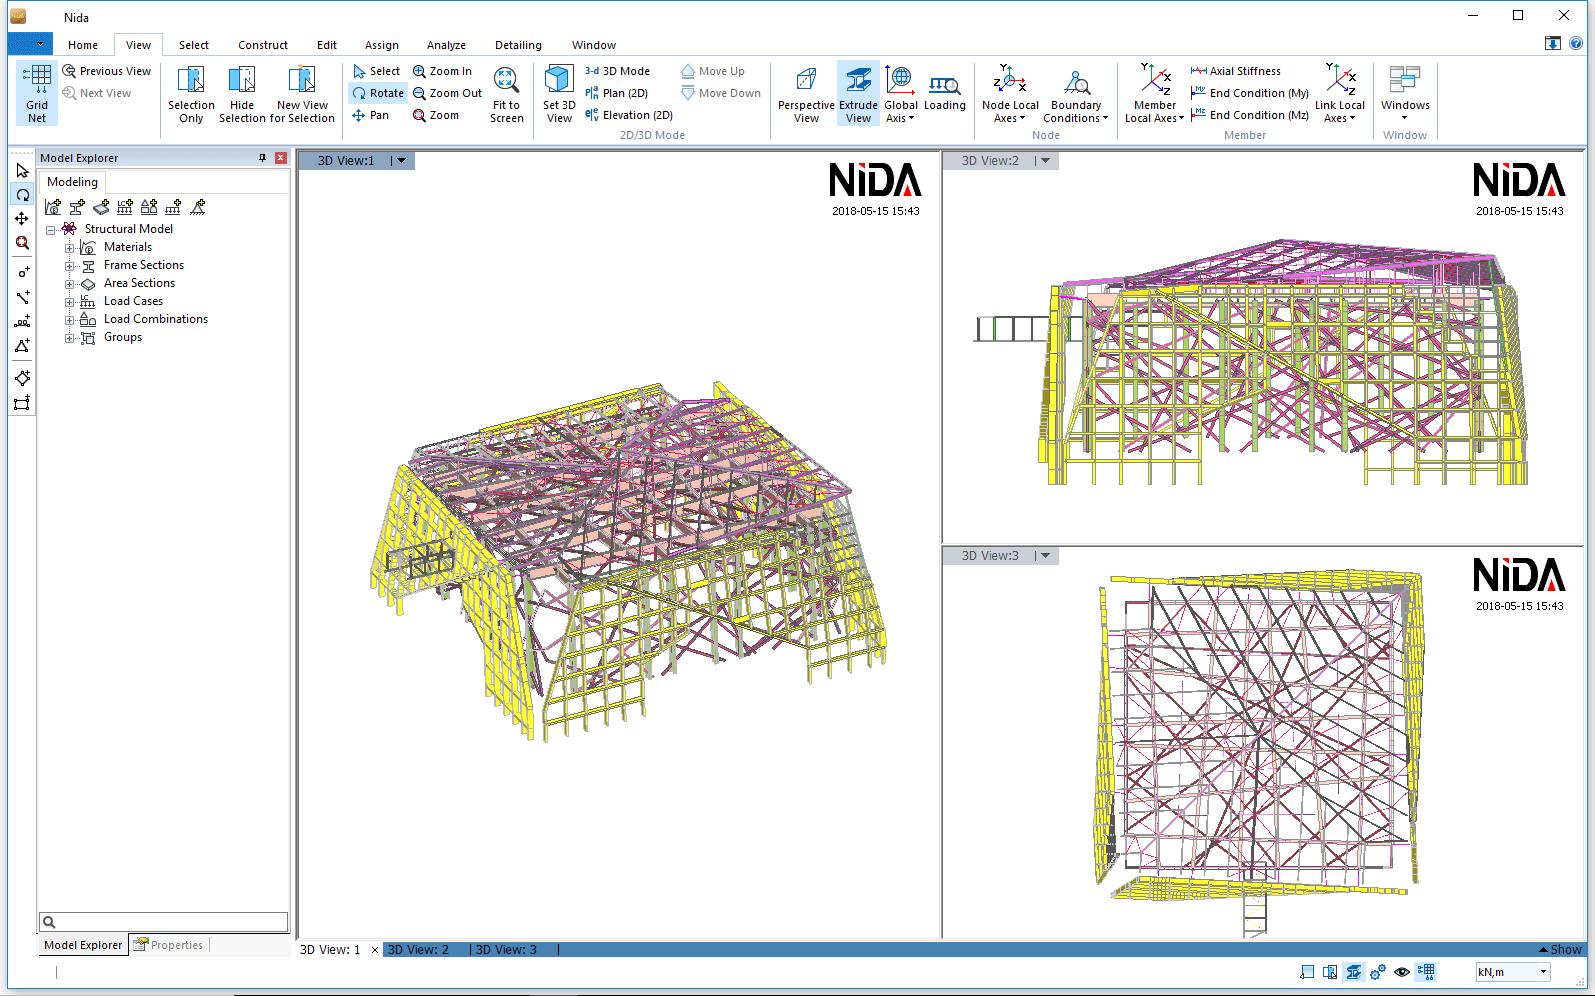Click the add load combination icon
The height and width of the screenshot is (996, 1595).
point(149,207)
